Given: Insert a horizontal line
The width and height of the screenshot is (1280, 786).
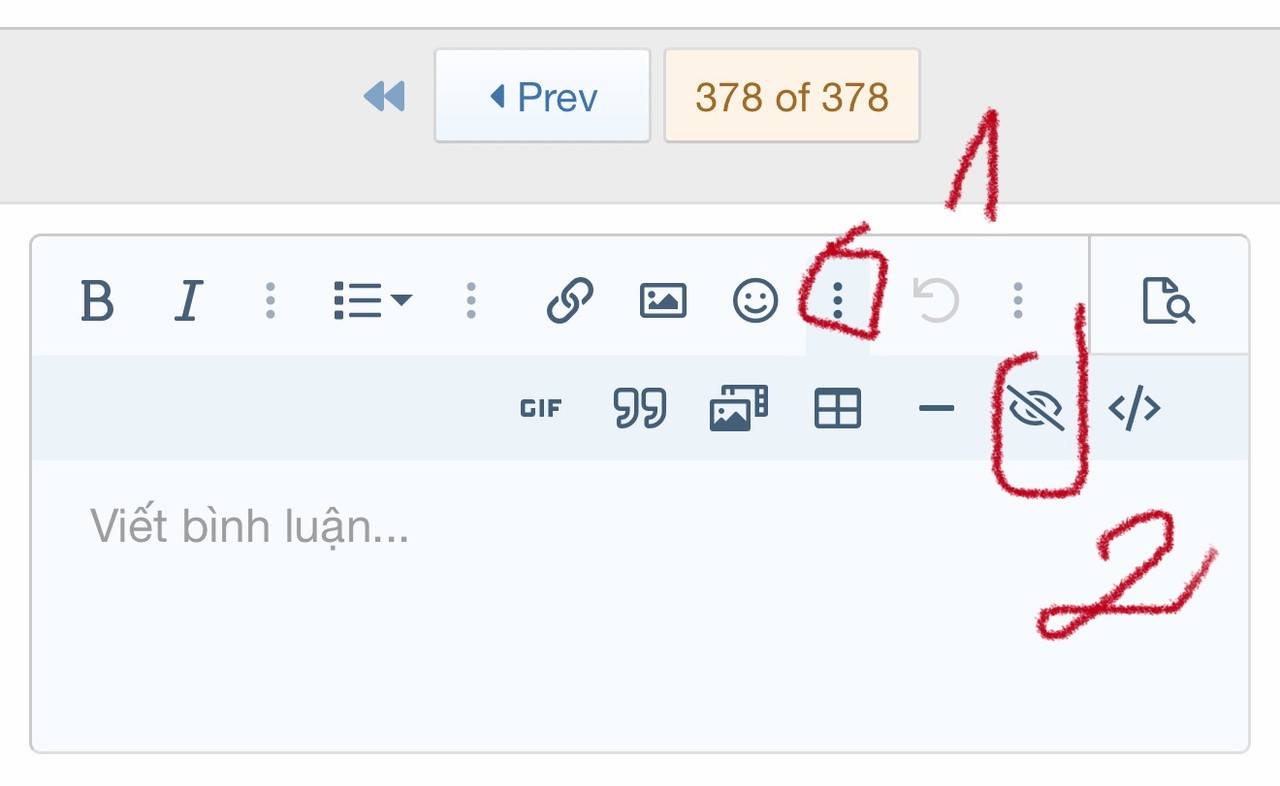Looking at the screenshot, I should (x=936, y=408).
